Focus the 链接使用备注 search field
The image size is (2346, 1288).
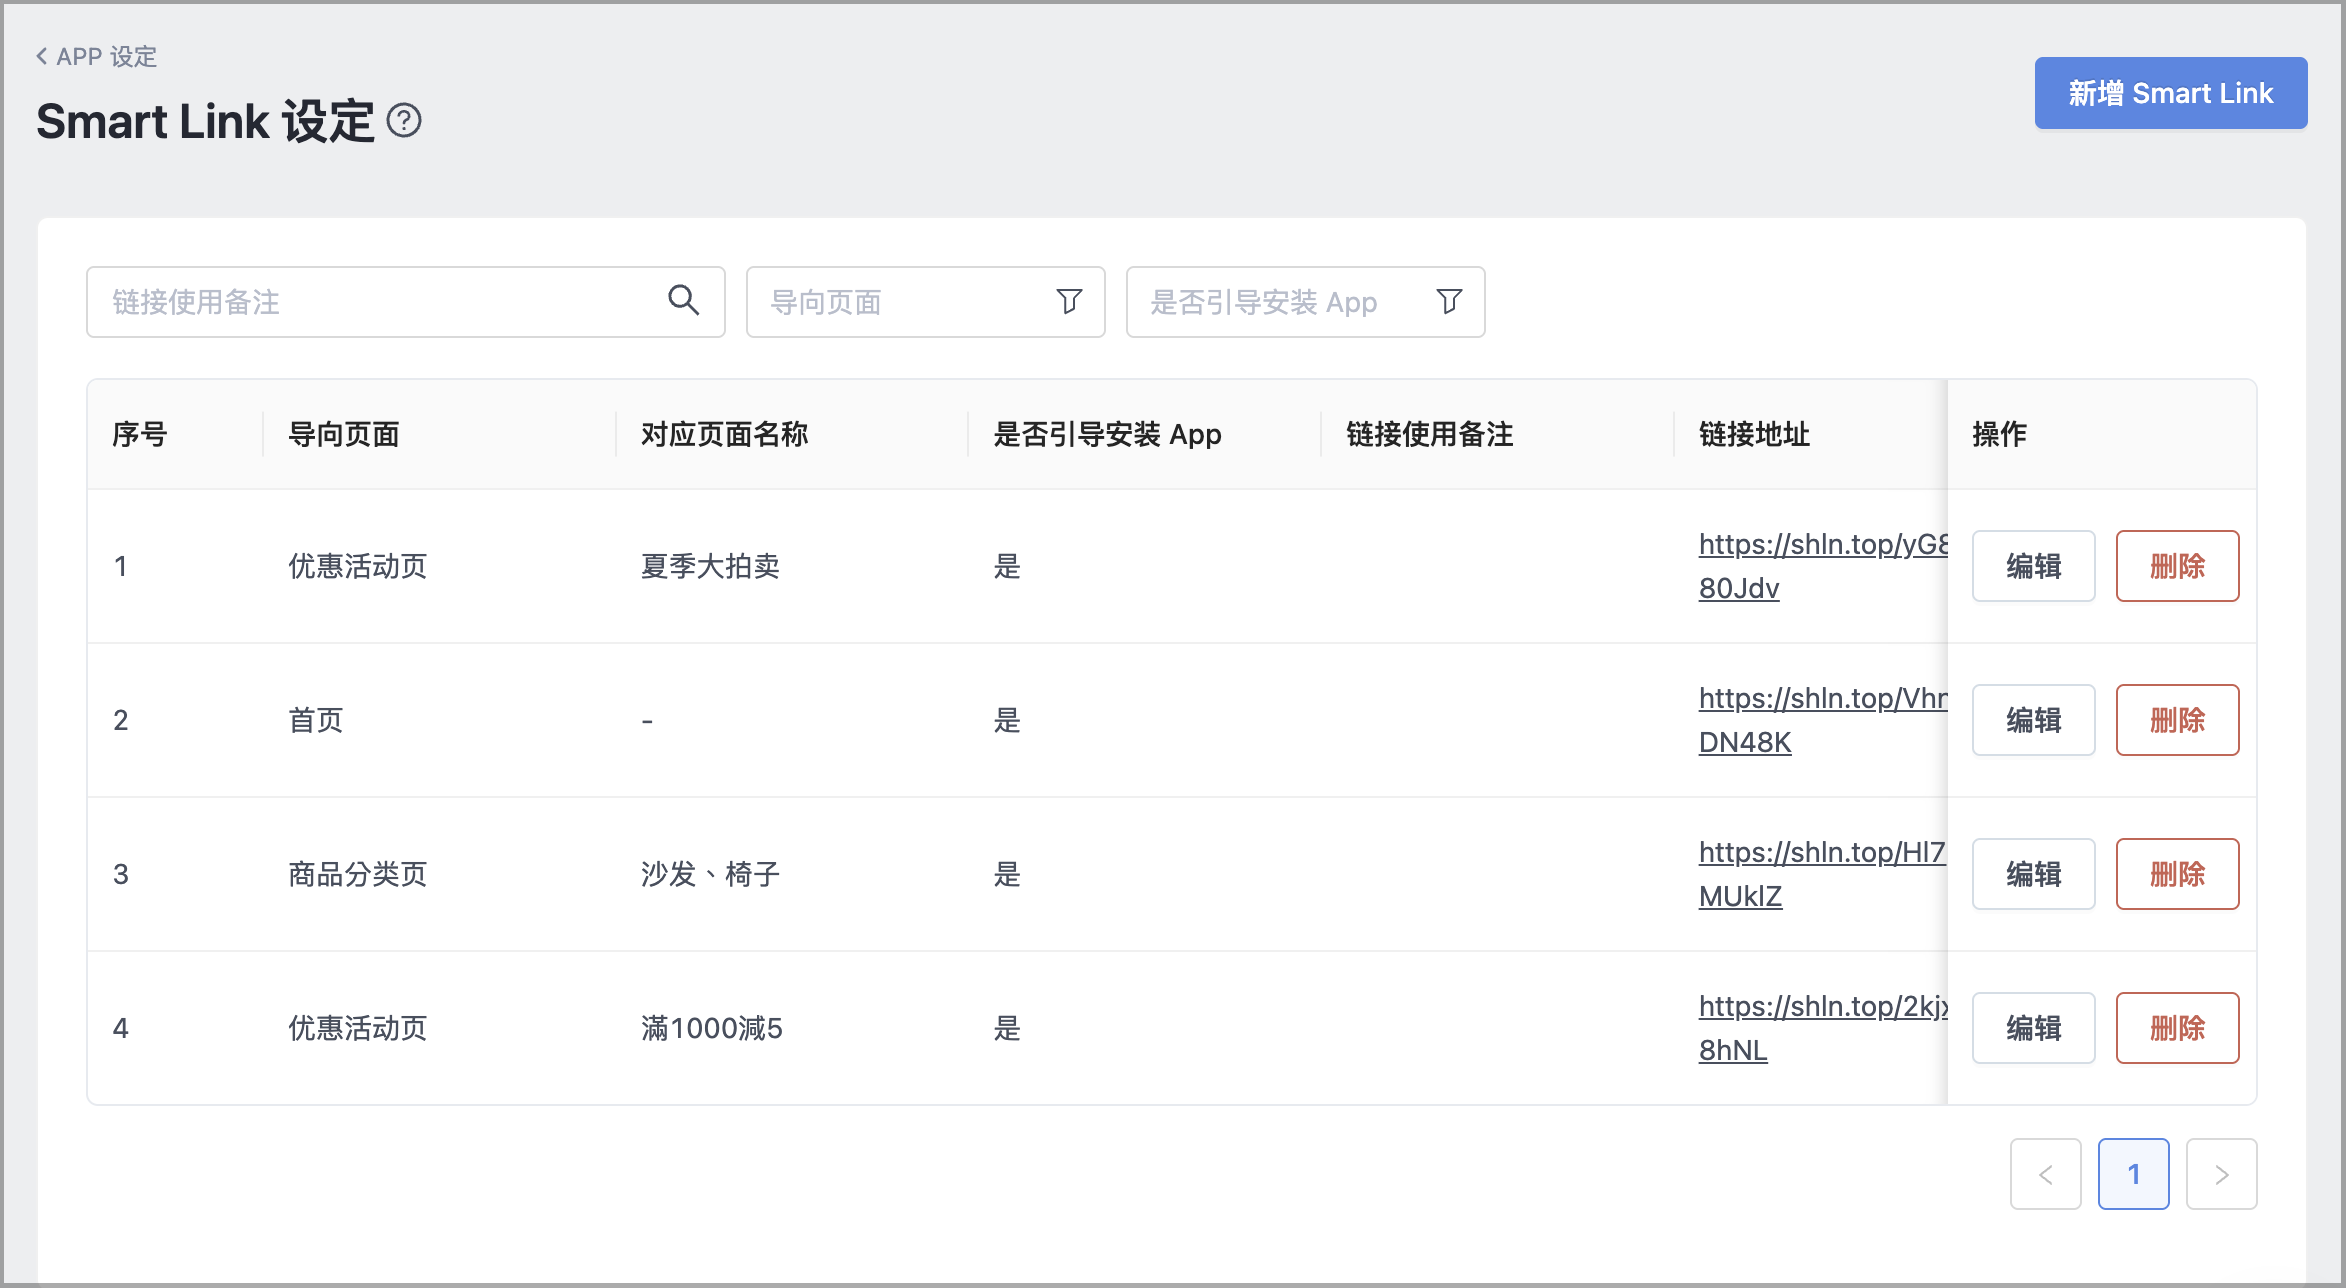pyautogui.click(x=406, y=302)
